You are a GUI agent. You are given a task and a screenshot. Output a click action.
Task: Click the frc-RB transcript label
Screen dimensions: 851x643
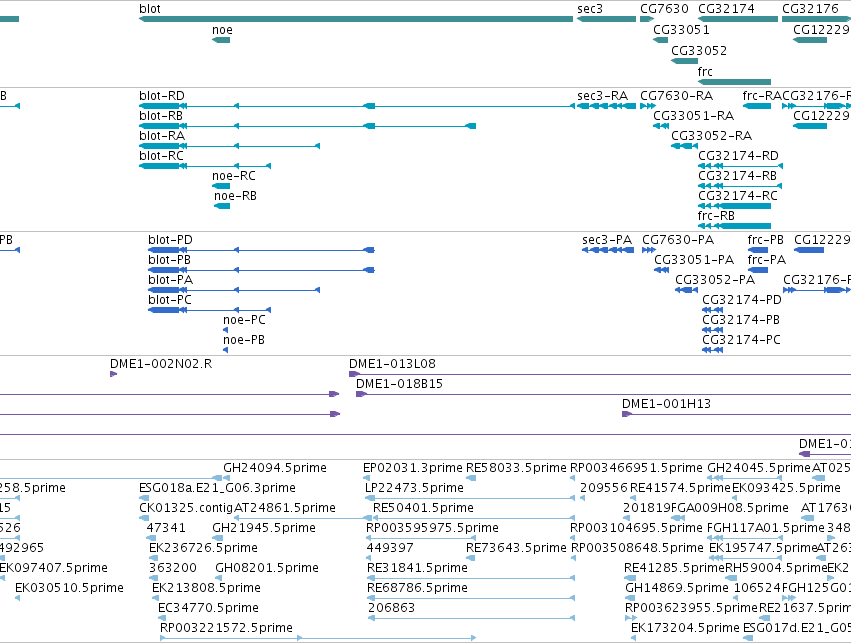716,216
